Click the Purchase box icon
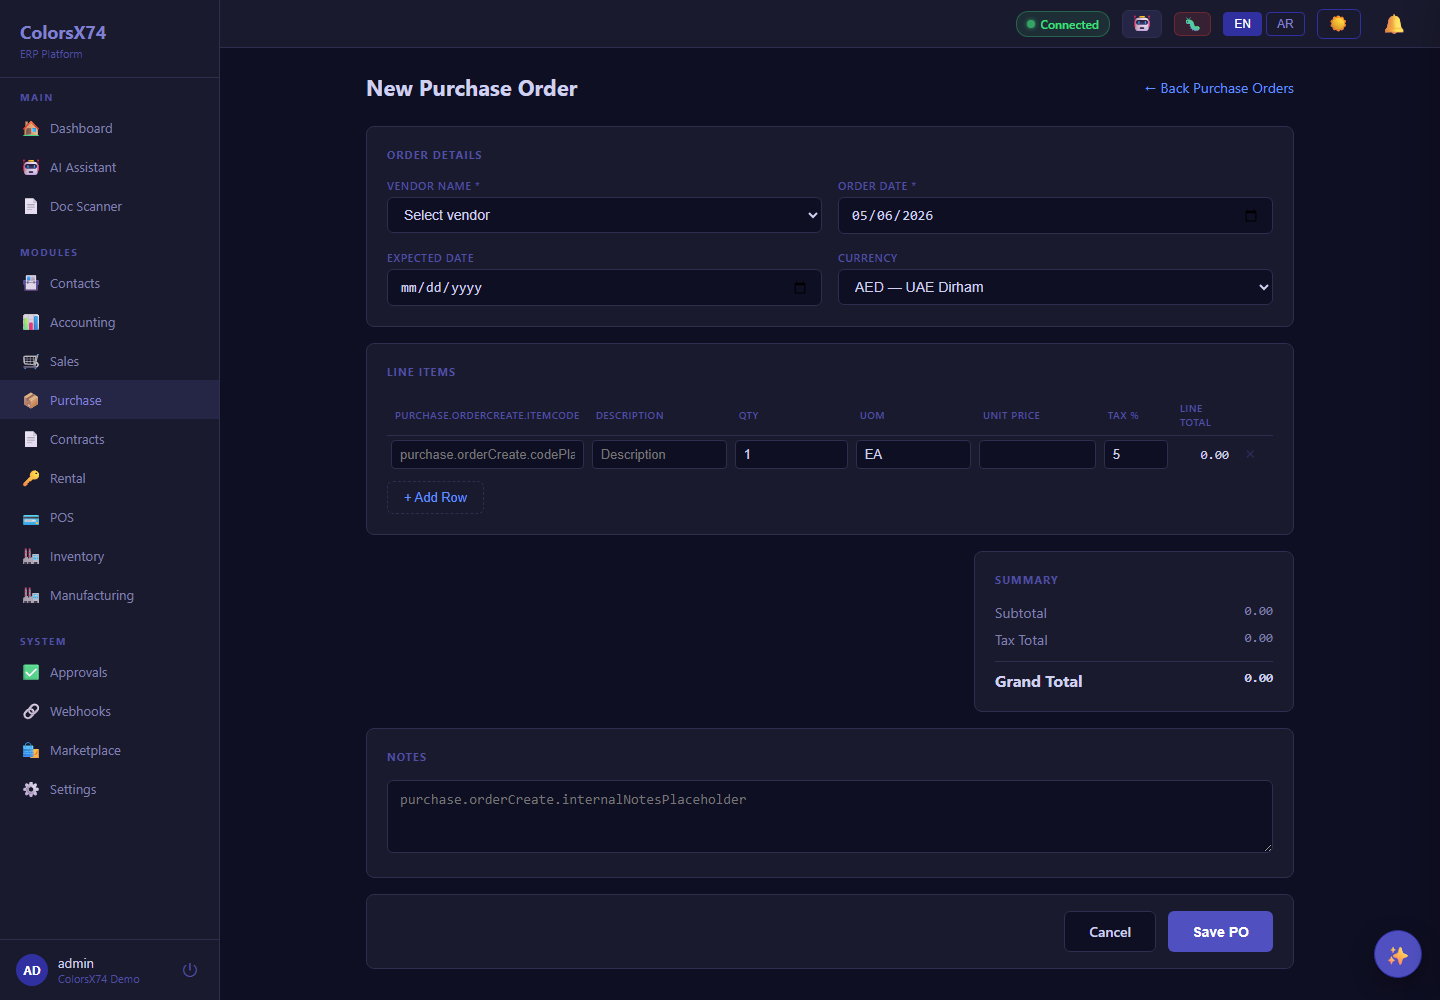 tap(31, 401)
